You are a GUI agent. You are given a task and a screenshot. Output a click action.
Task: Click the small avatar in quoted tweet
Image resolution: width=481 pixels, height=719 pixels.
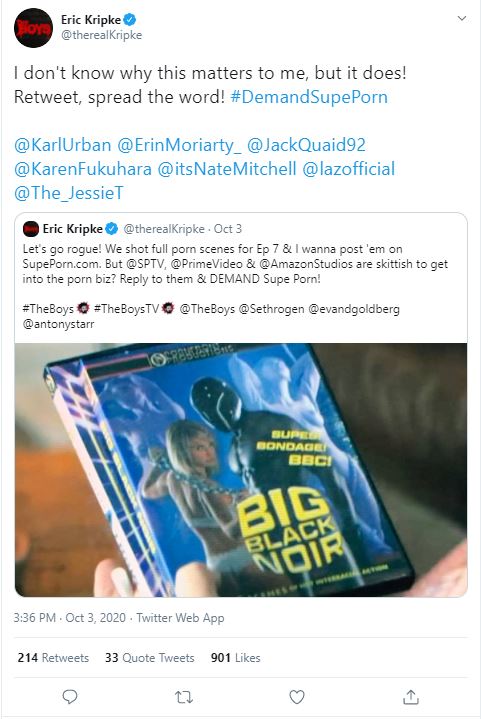[x=31, y=228]
